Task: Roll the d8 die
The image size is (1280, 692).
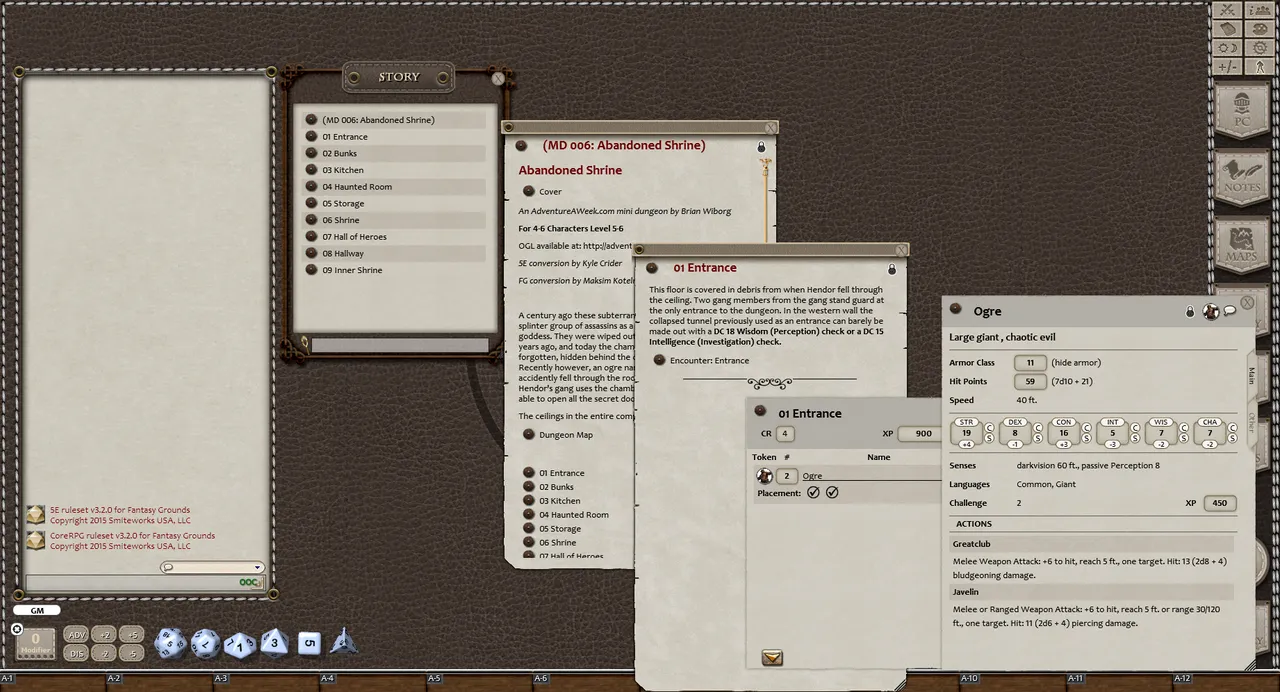Action: [x=274, y=643]
